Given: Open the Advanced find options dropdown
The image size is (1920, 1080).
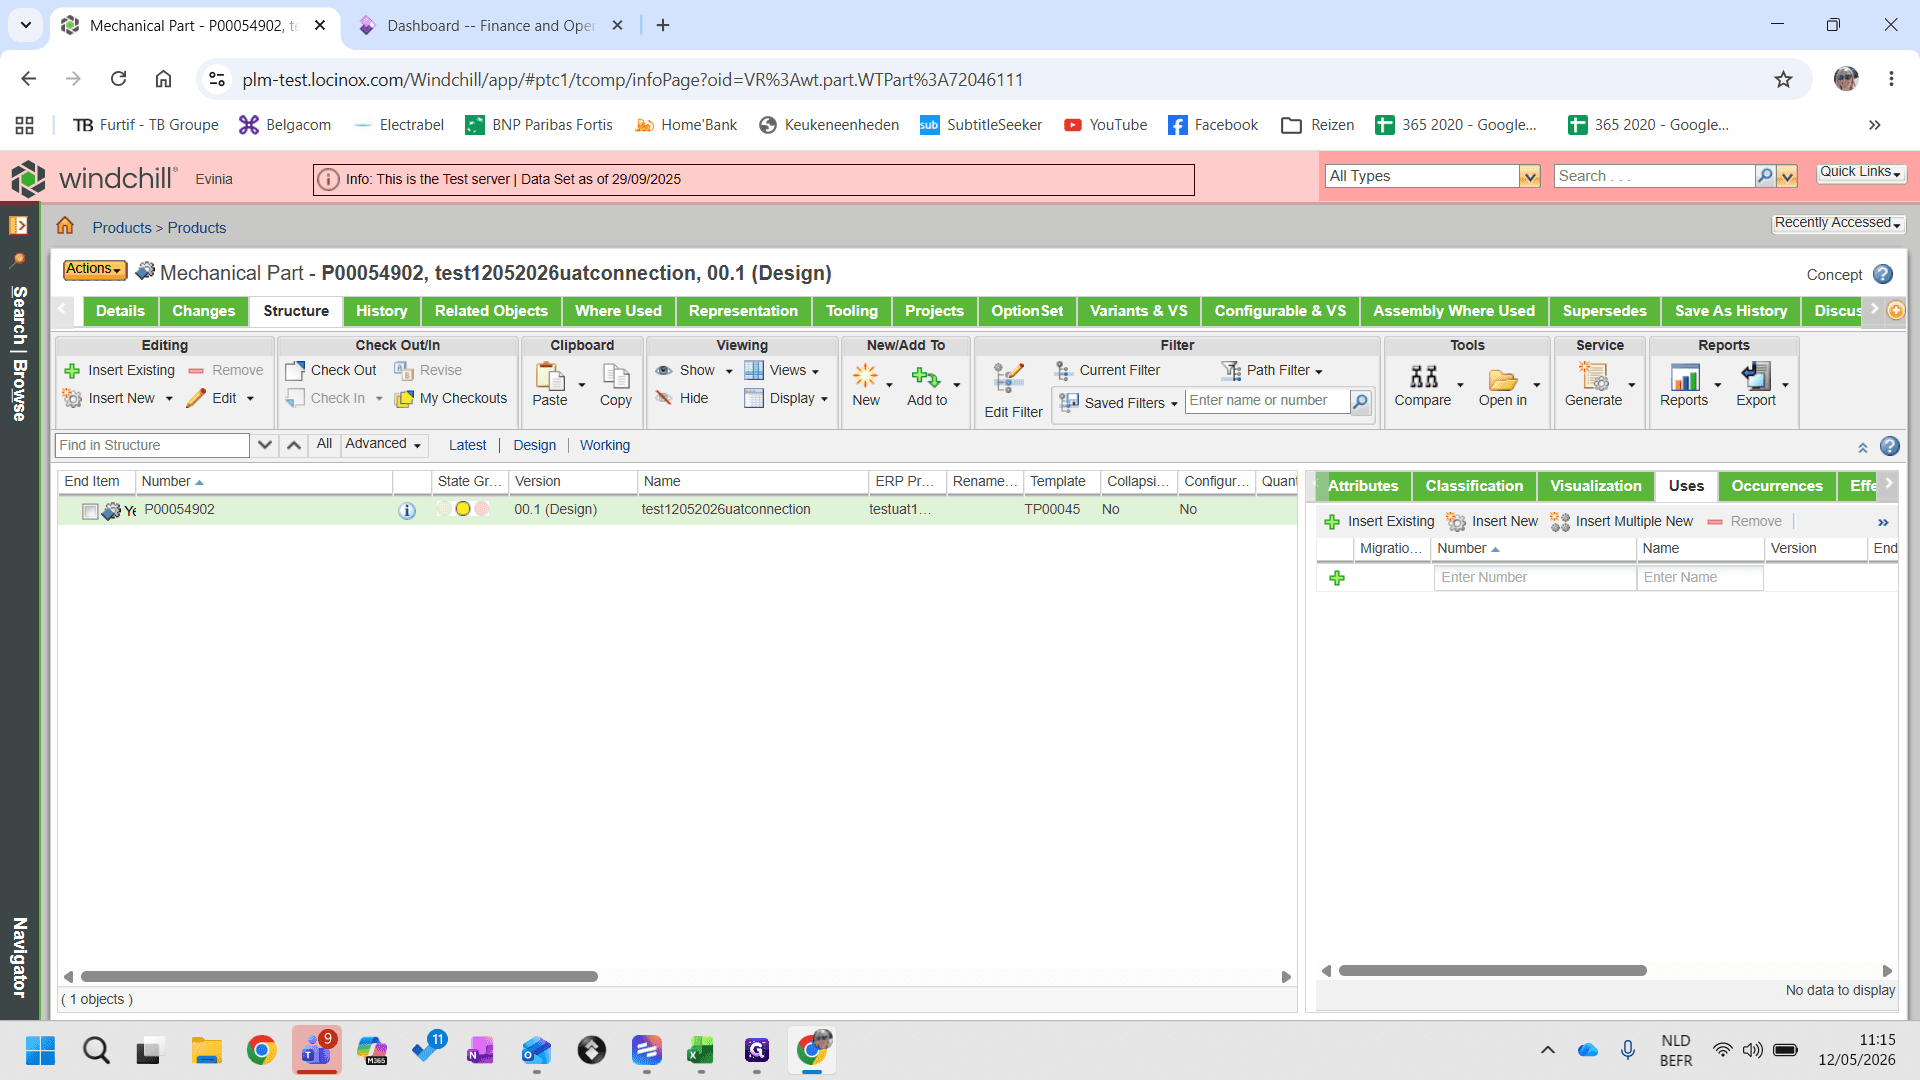Looking at the screenshot, I should [383, 444].
